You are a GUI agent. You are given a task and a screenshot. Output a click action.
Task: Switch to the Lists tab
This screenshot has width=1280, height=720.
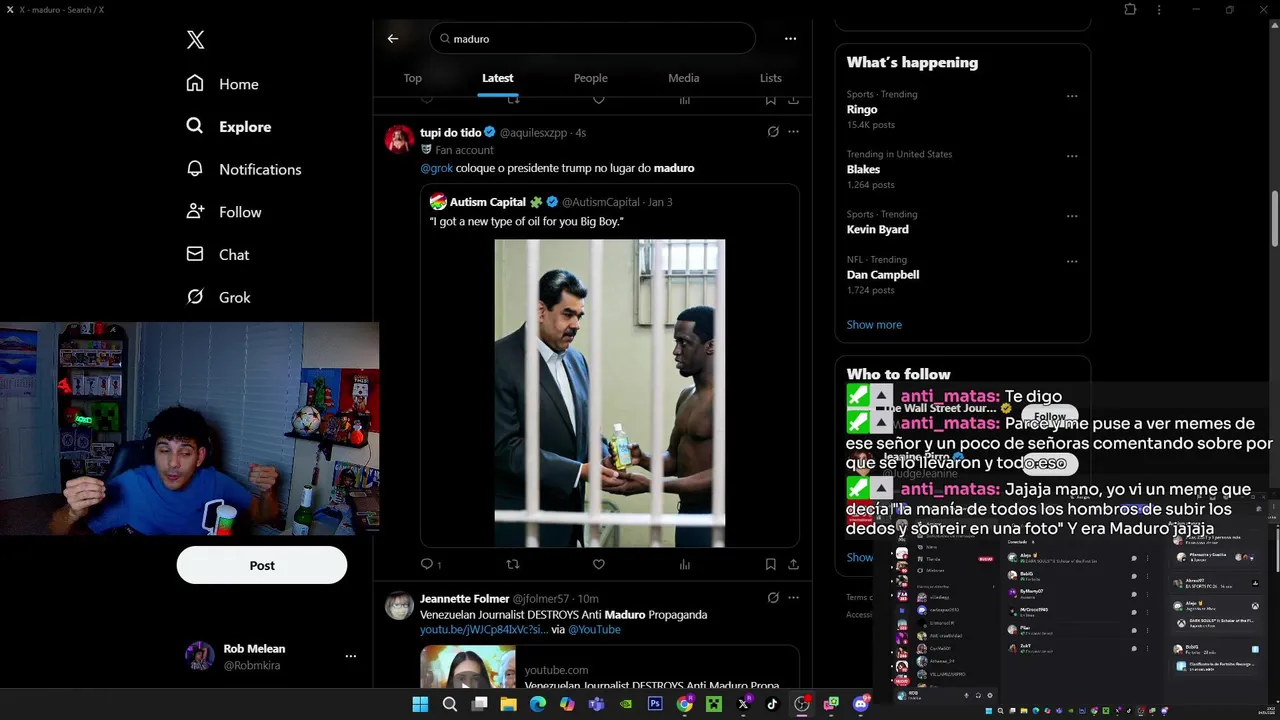(770, 78)
